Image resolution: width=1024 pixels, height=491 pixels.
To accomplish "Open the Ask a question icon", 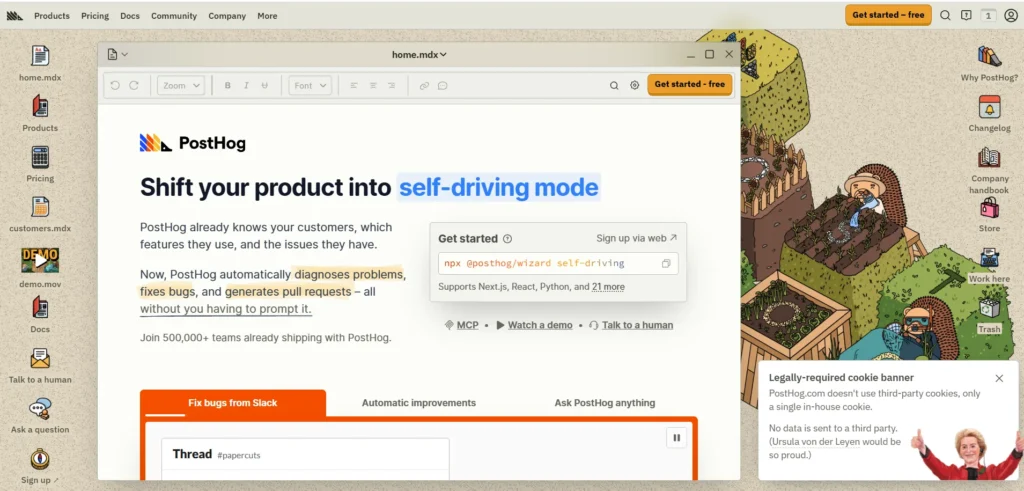I will click(x=40, y=409).
